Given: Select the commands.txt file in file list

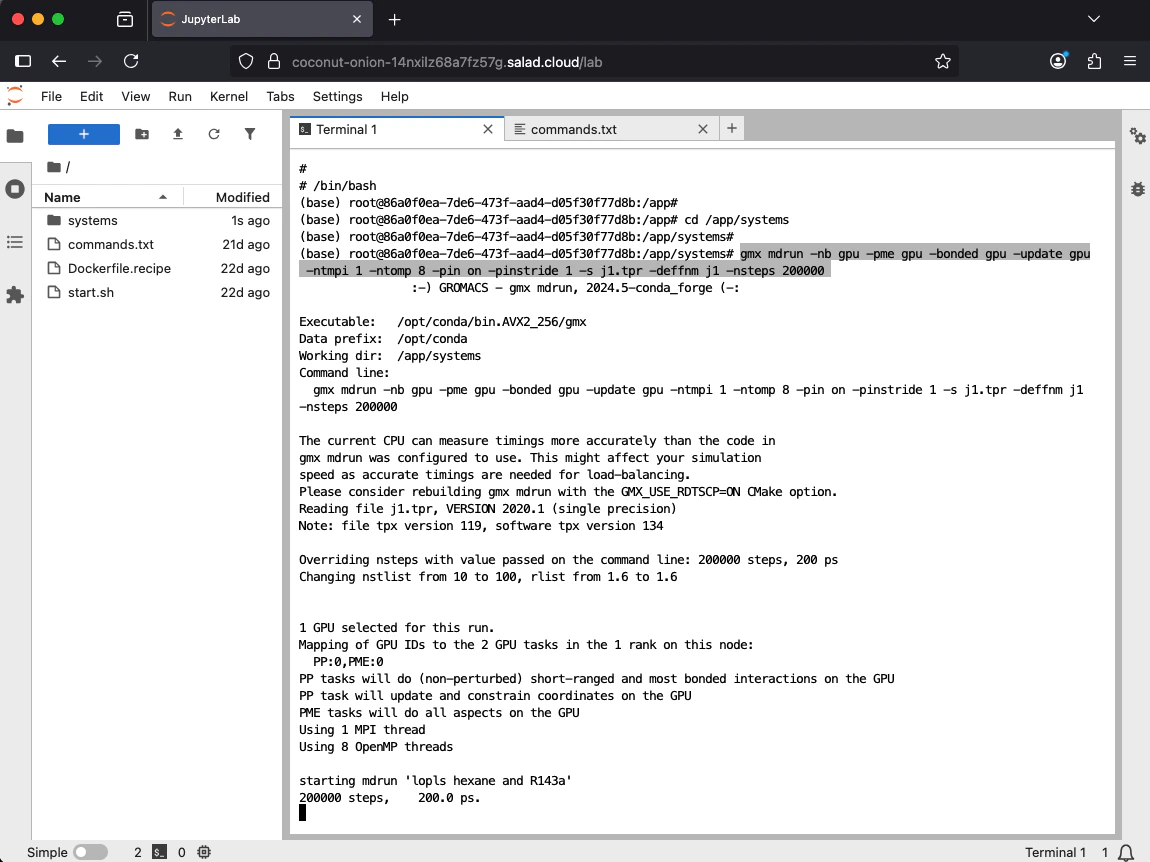Looking at the screenshot, I should [x=157, y=244].
